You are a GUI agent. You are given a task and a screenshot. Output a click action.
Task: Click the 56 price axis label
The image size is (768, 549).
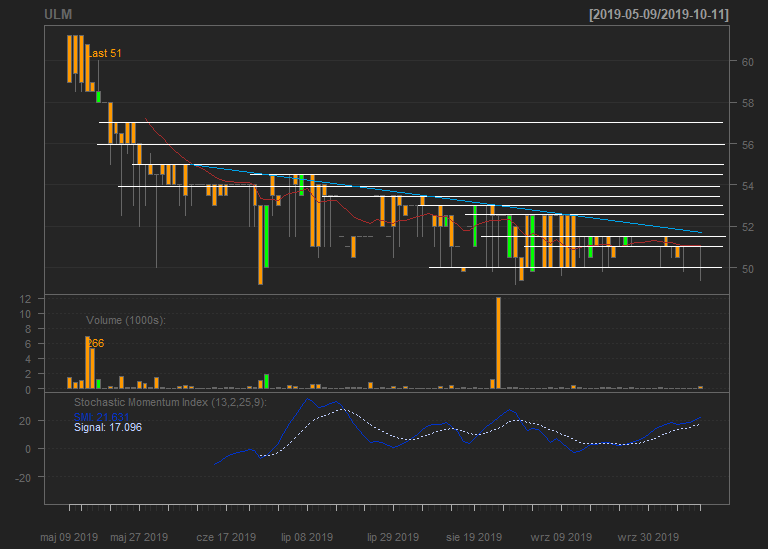(x=747, y=145)
